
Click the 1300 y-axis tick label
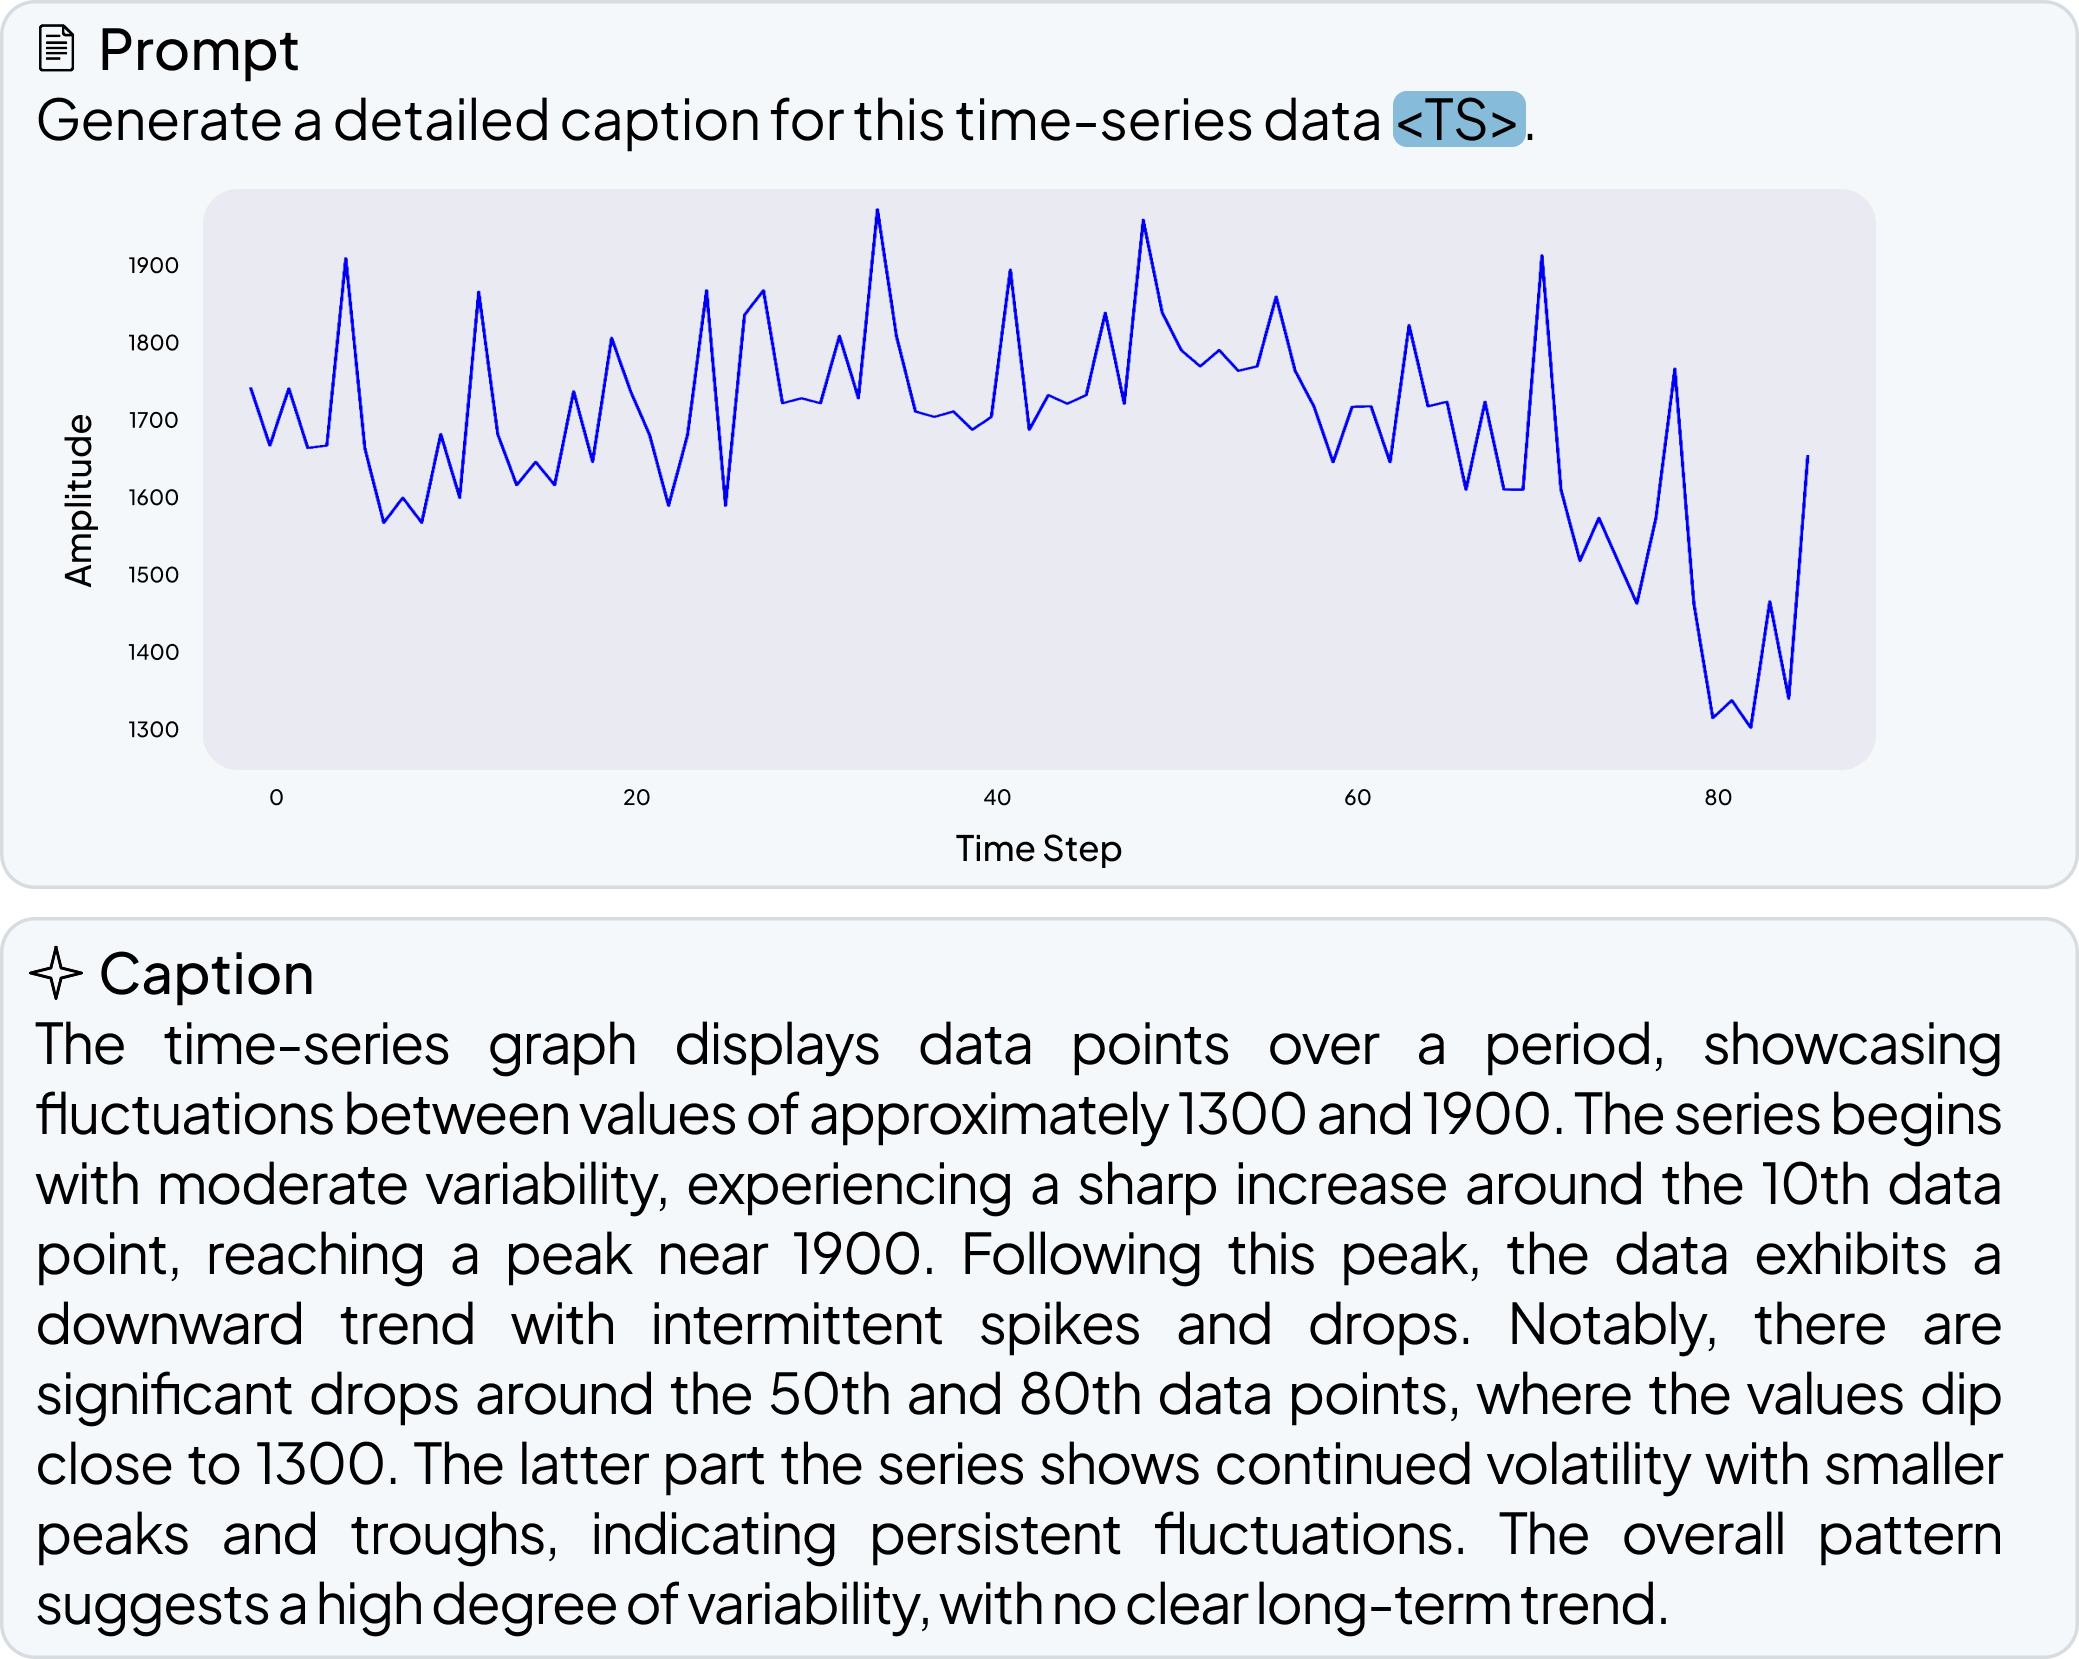[153, 729]
